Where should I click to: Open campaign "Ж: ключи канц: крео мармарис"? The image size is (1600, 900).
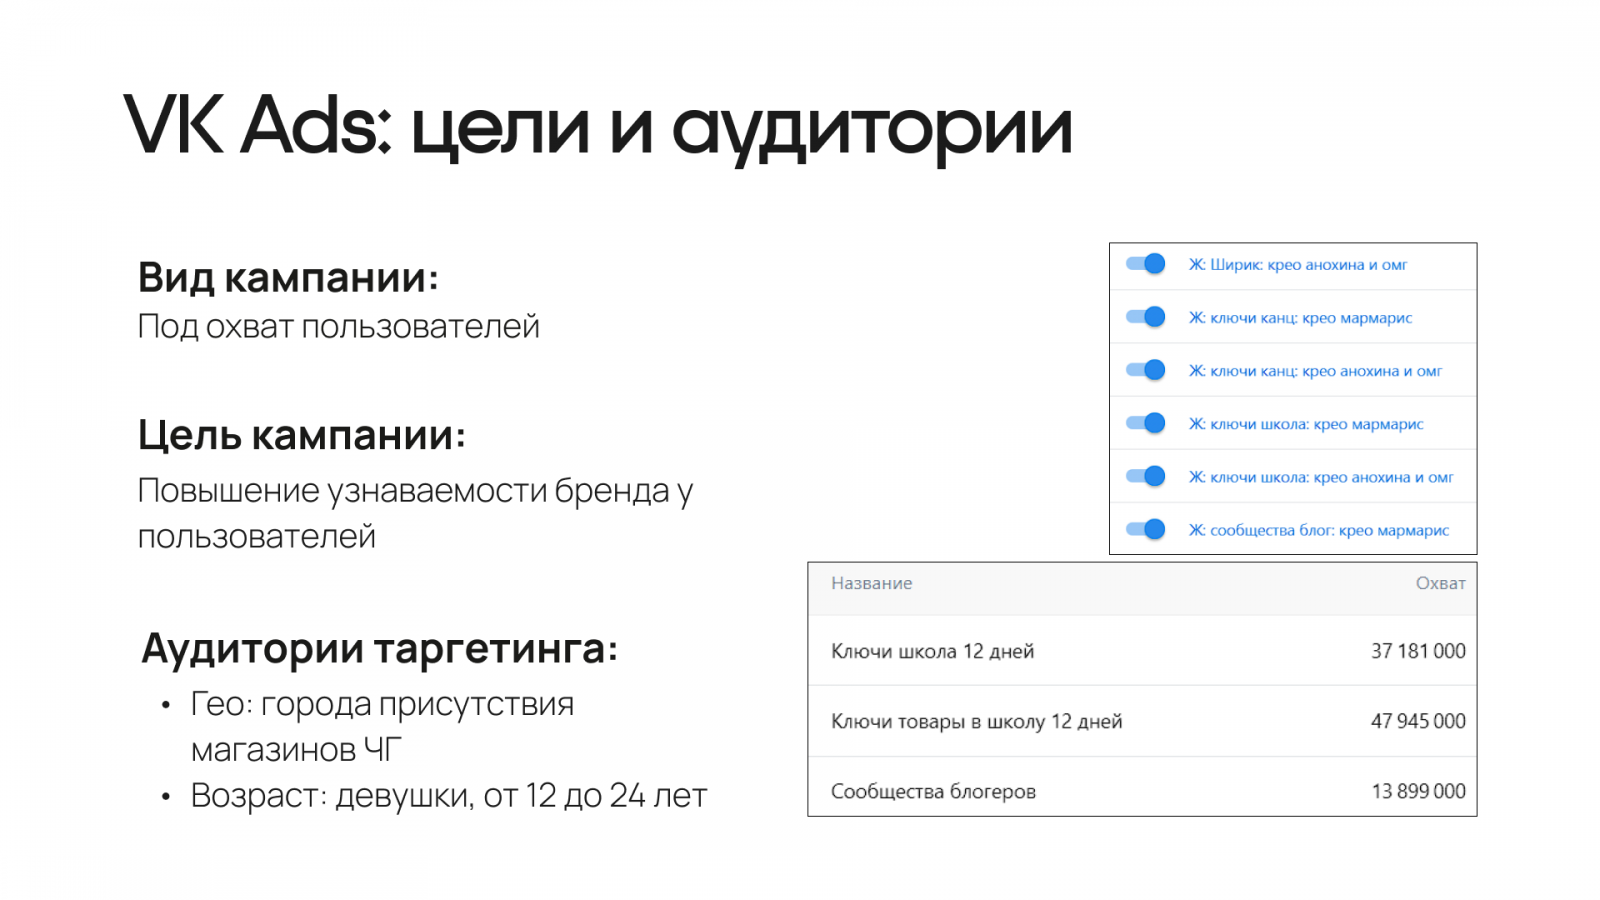[x=1300, y=318]
